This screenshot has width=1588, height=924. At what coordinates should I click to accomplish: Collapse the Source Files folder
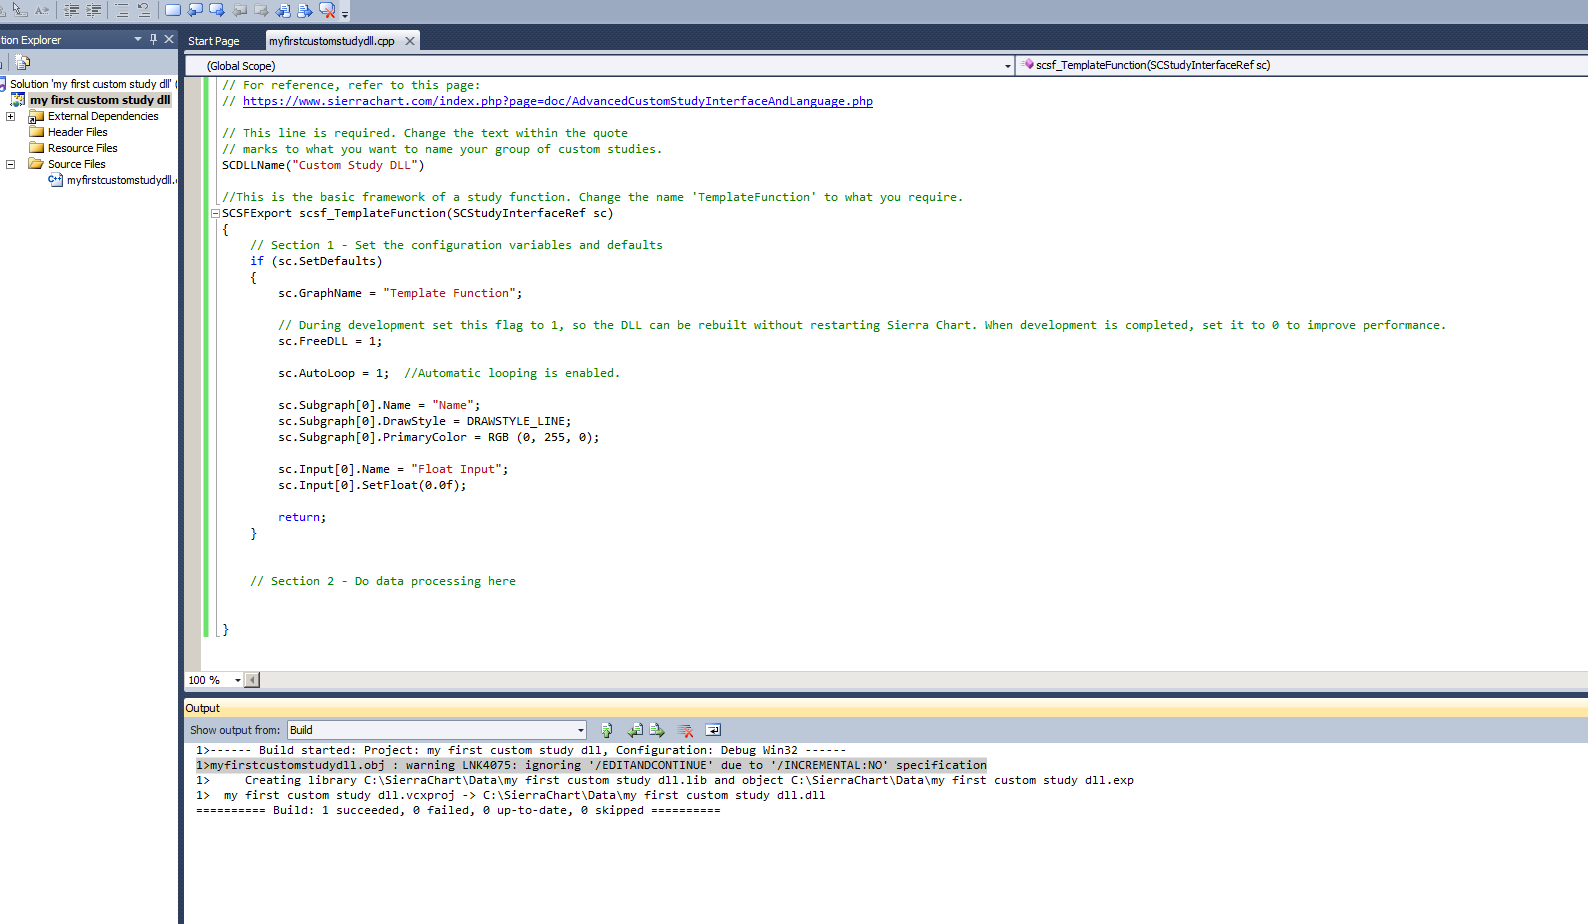11,164
